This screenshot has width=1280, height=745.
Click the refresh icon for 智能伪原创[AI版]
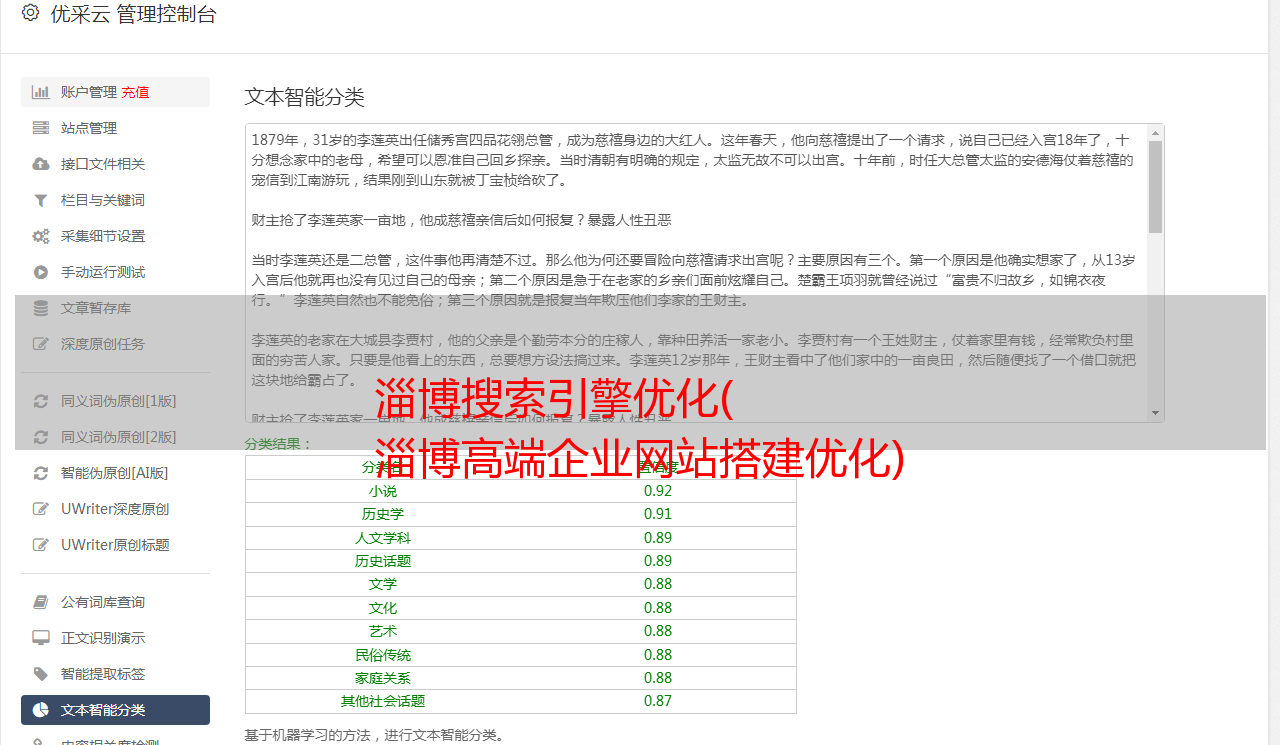tap(41, 473)
